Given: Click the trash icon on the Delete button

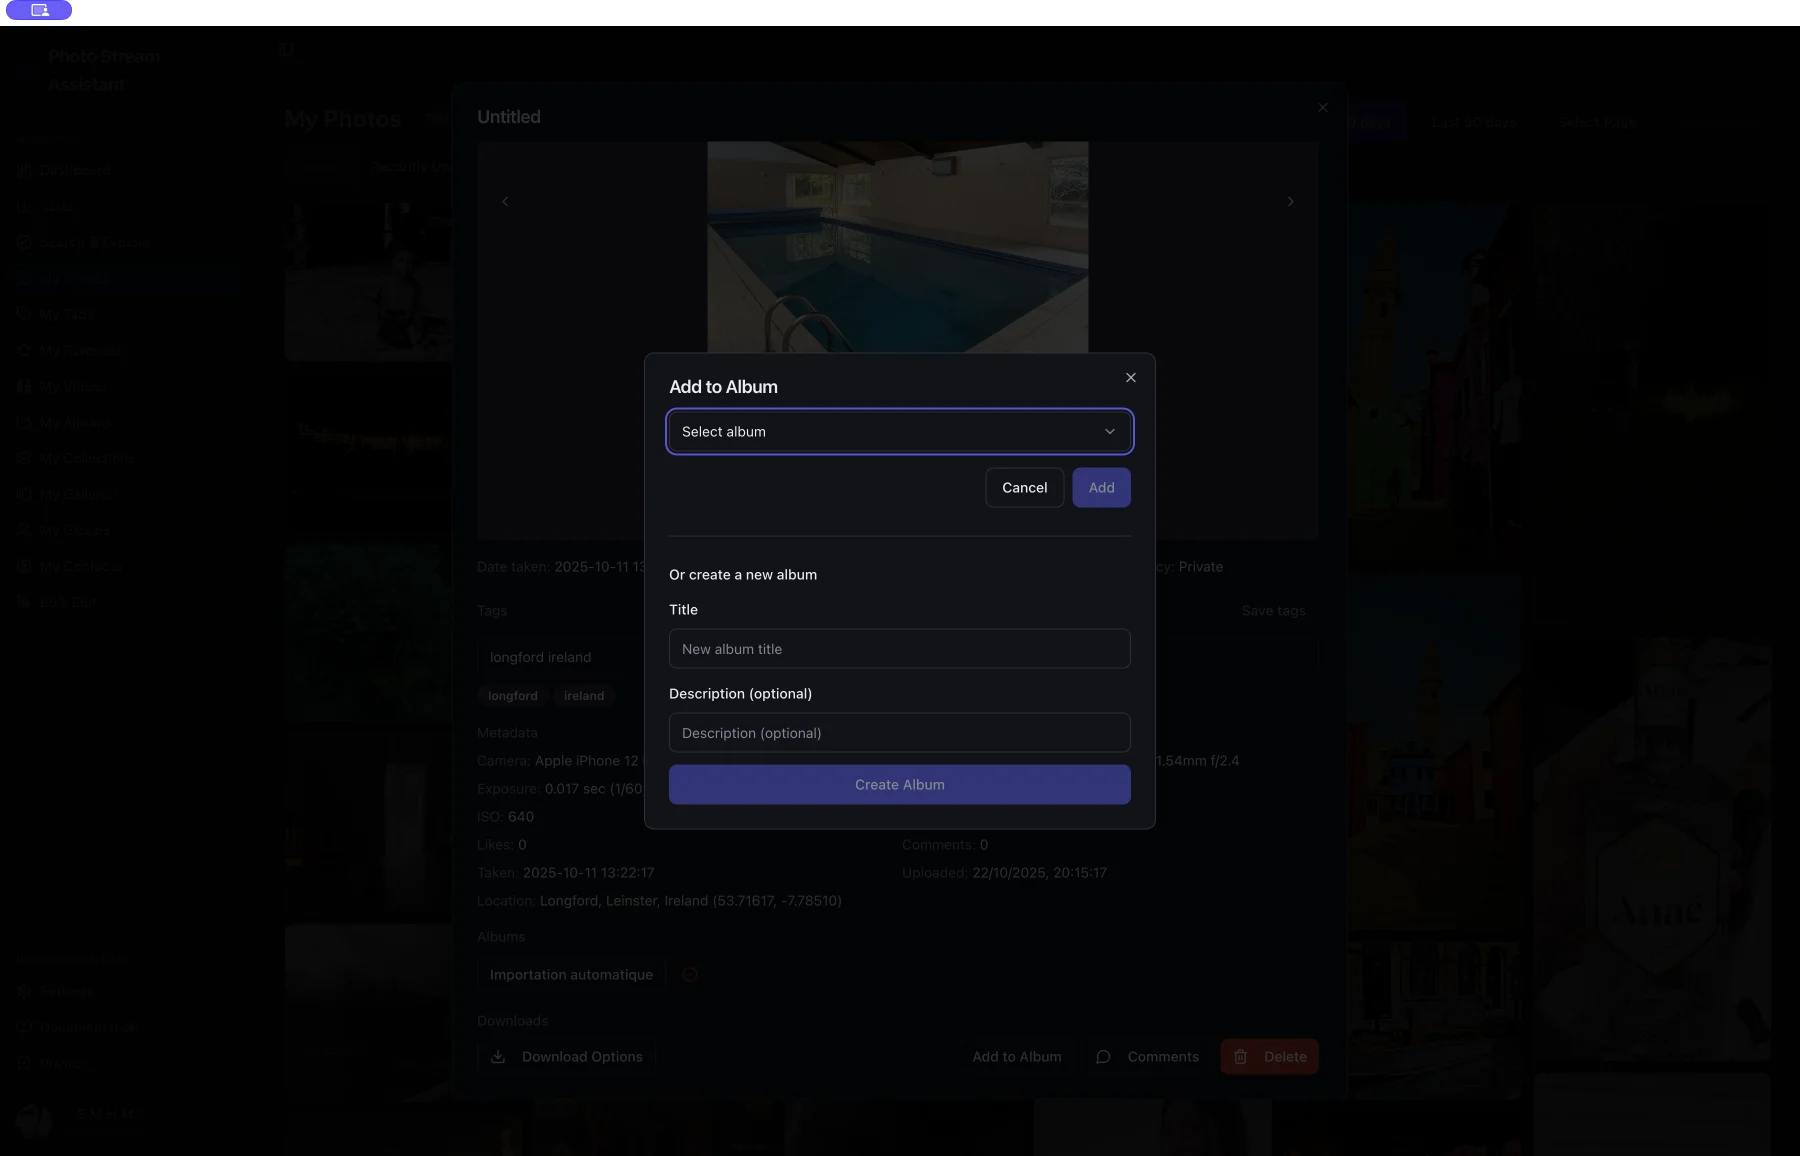Looking at the screenshot, I should (1240, 1057).
